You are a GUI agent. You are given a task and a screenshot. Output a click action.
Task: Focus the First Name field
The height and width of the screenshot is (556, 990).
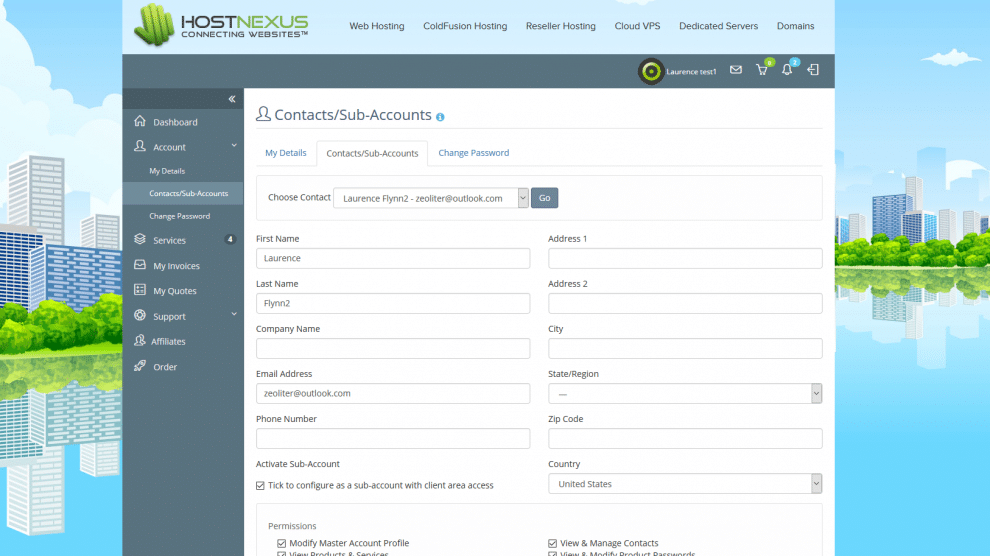click(393, 258)
